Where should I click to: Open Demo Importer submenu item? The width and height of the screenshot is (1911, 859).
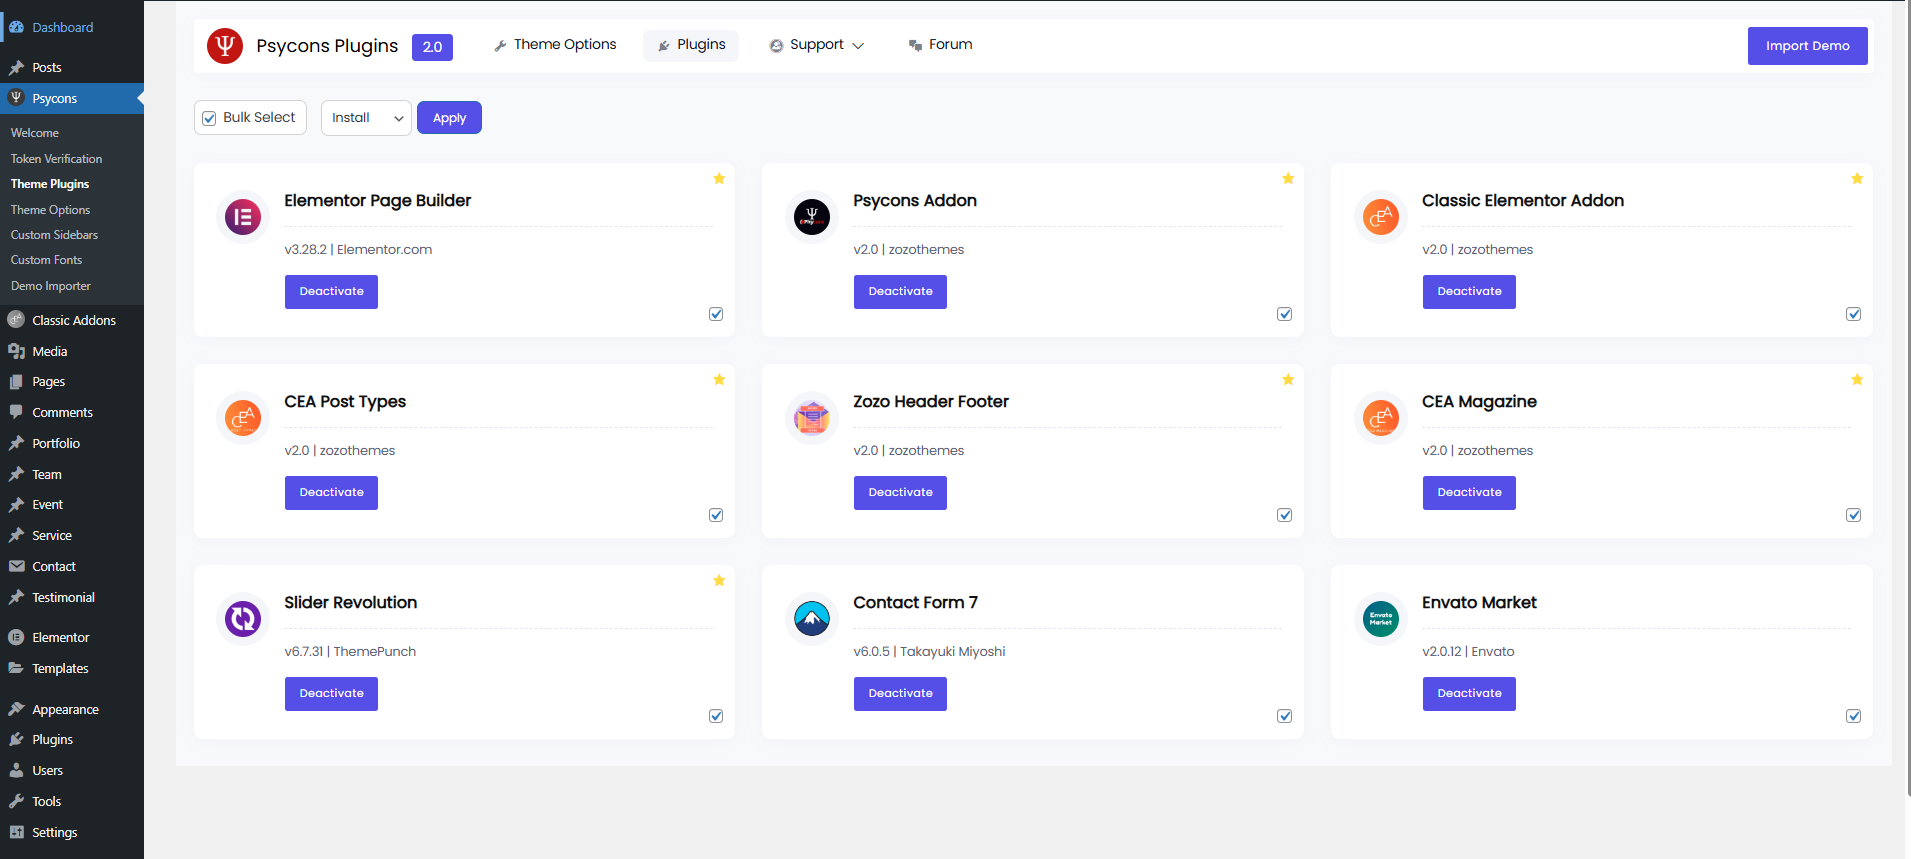click(x=51, y=286)
